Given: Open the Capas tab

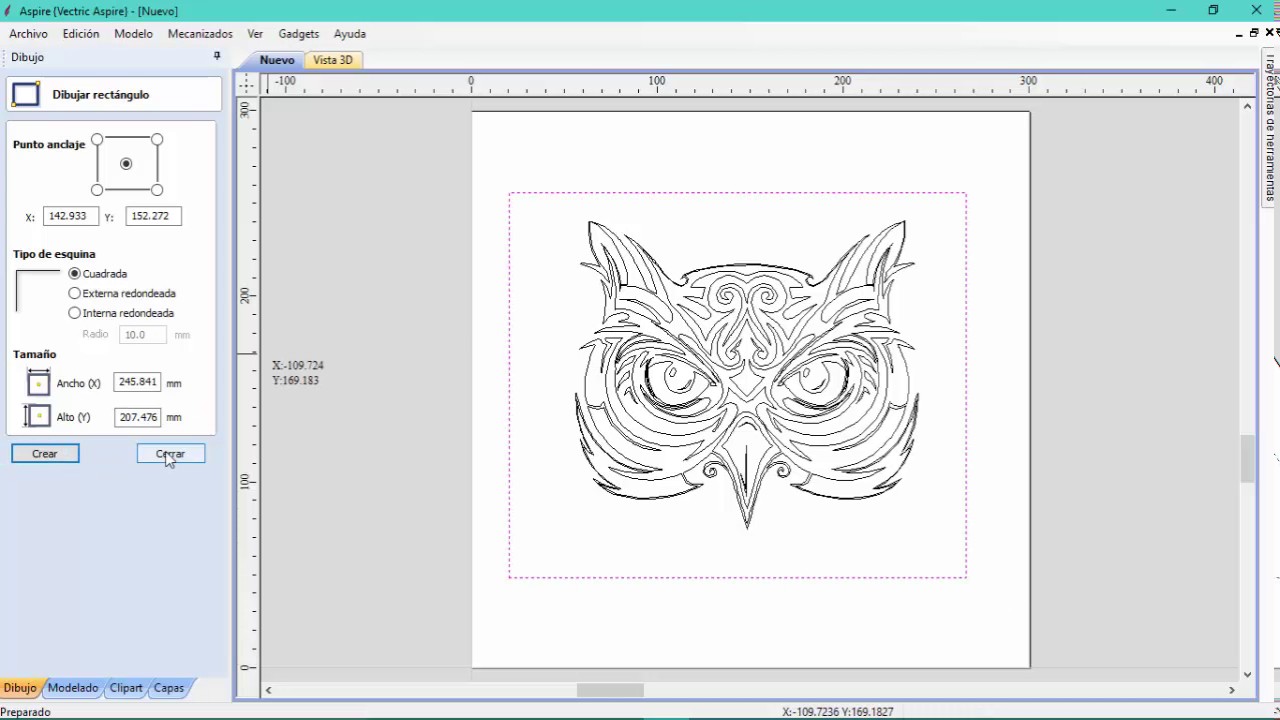Looking at the screenshot, I should point(169,688).
